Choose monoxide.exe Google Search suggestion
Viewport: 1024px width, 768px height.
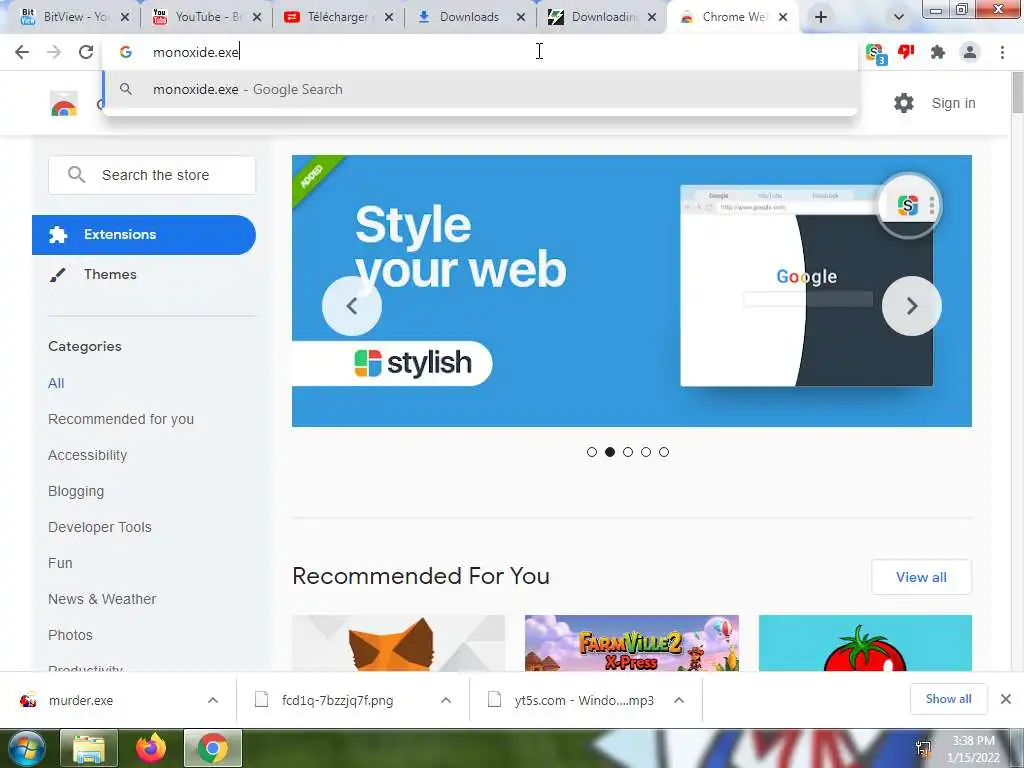click(x=480, y=89)
